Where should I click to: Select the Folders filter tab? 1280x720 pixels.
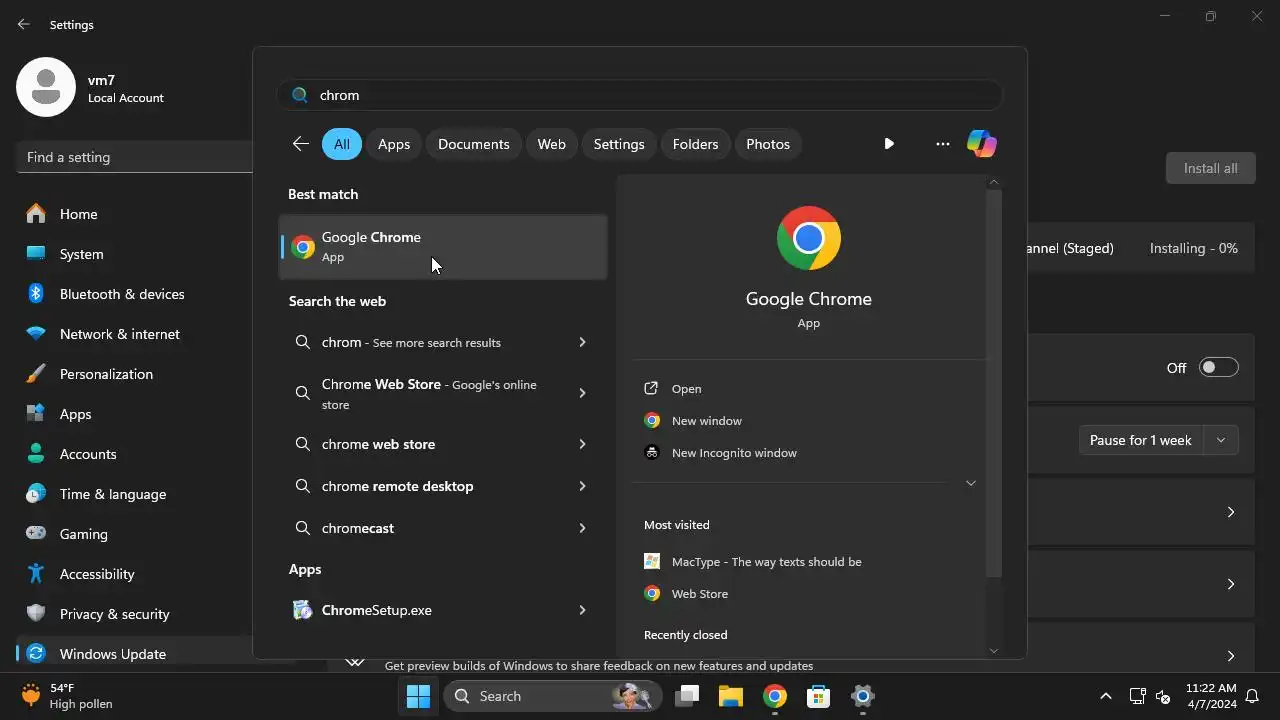coord(696,144)
